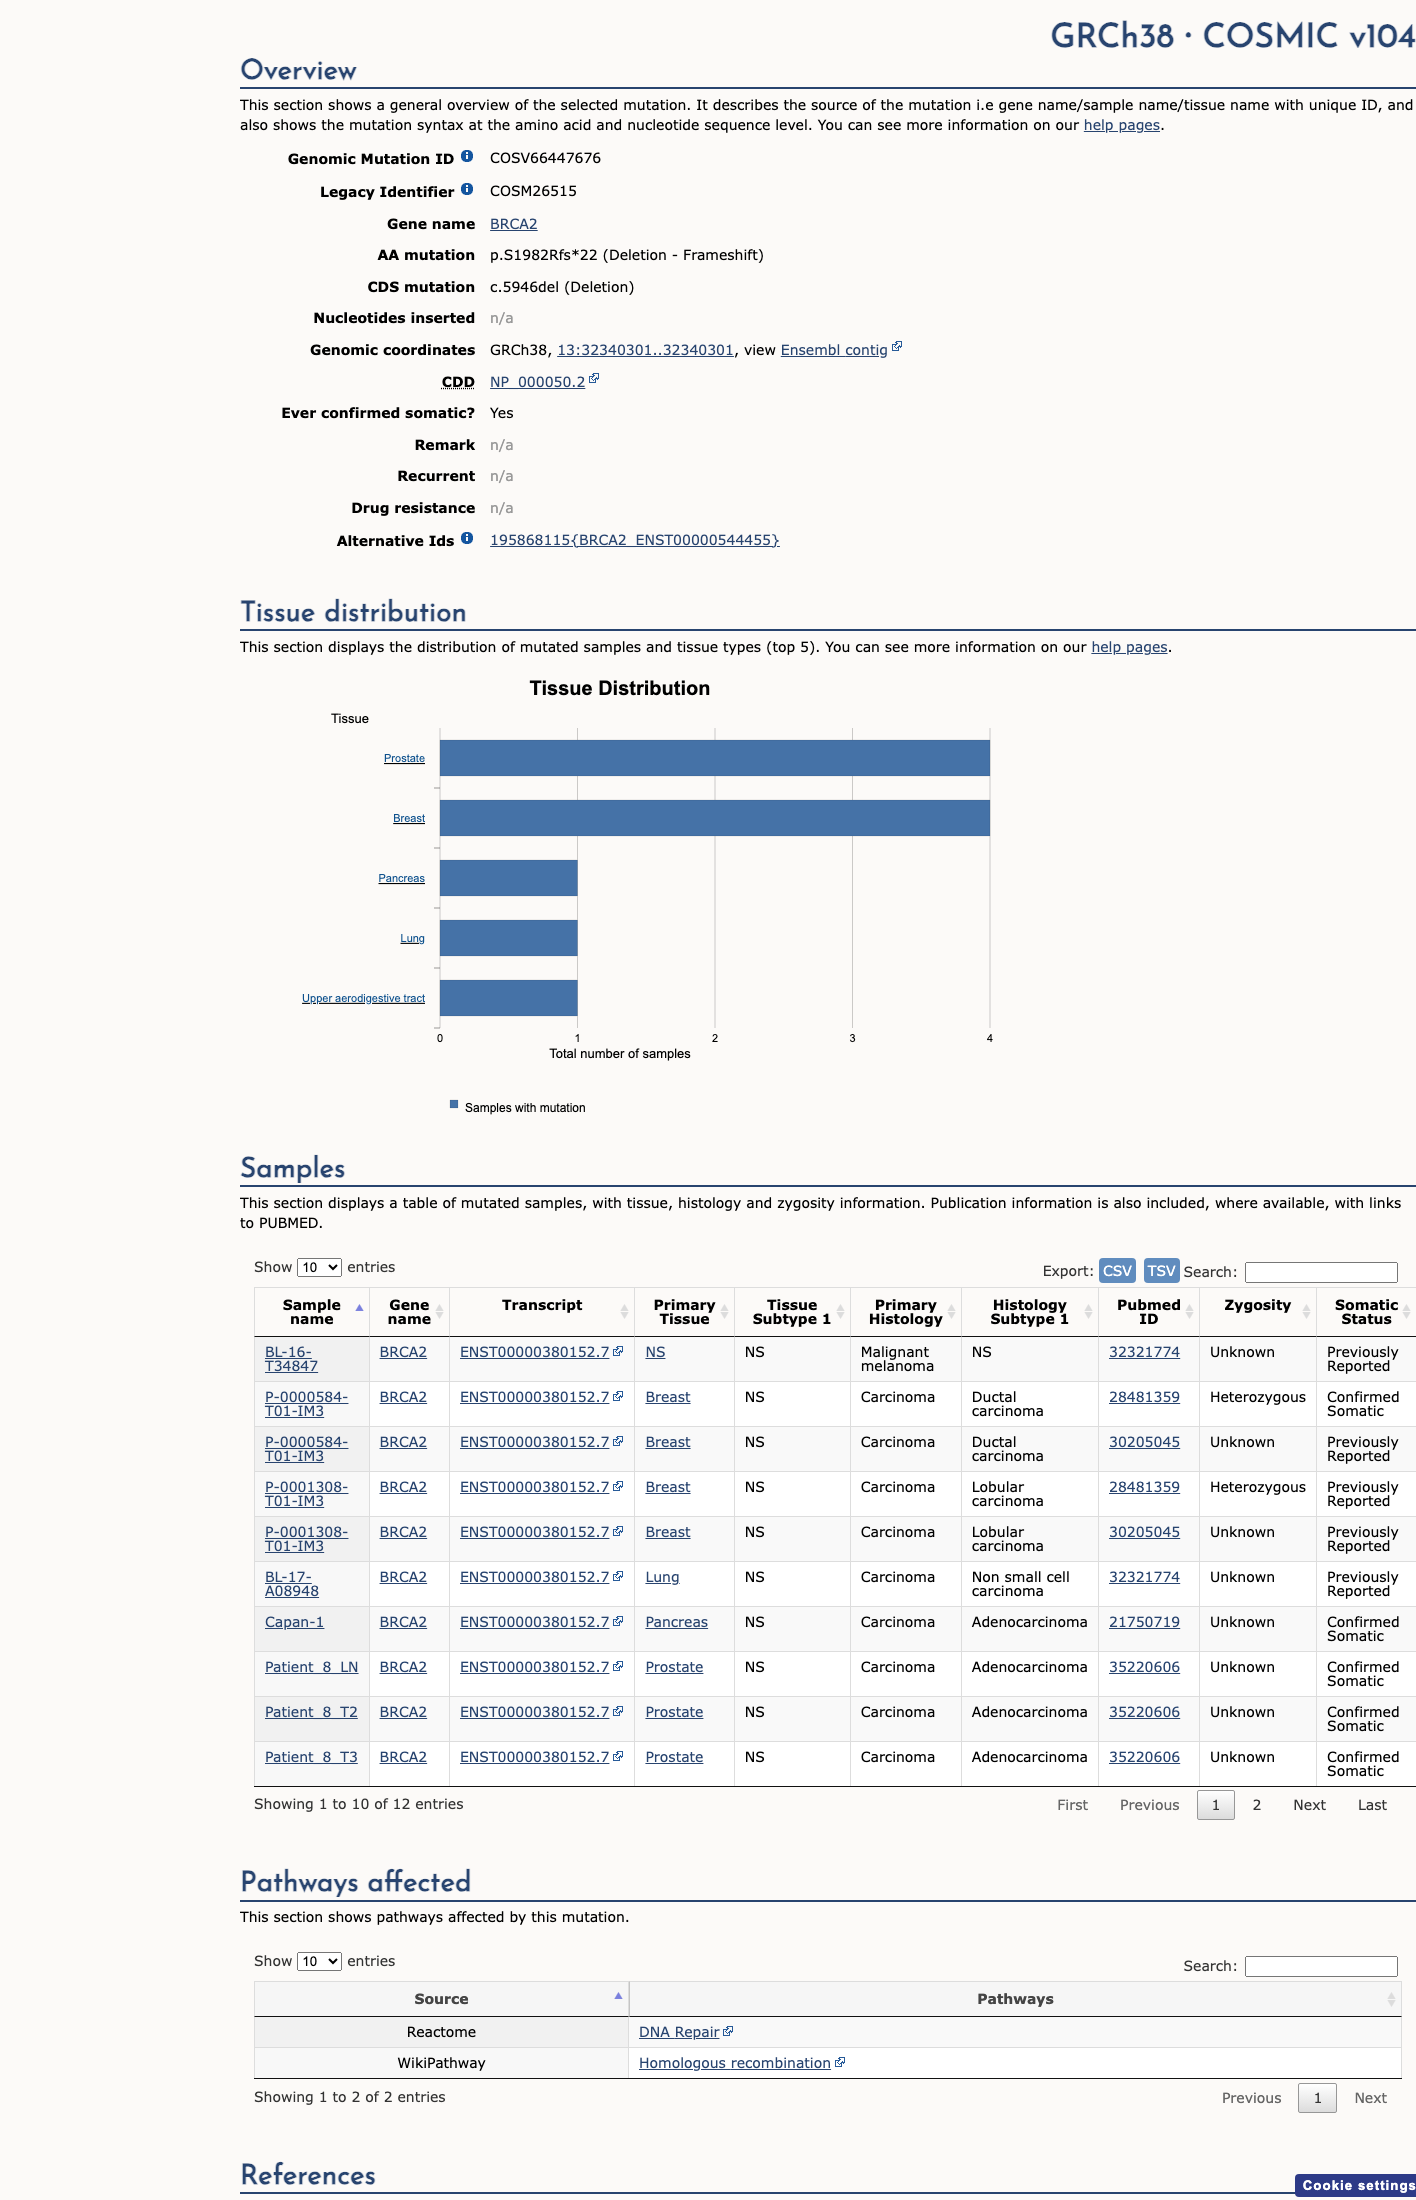
Task: Open transcript ENST00000380152.7 in Patient_8_T2 row
Action: click(x=534, y=1712)
